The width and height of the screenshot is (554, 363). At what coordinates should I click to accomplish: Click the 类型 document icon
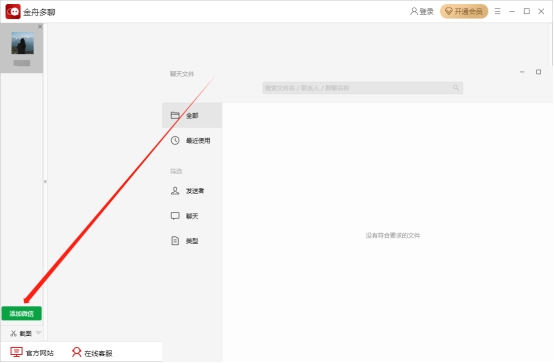(175, 241)
